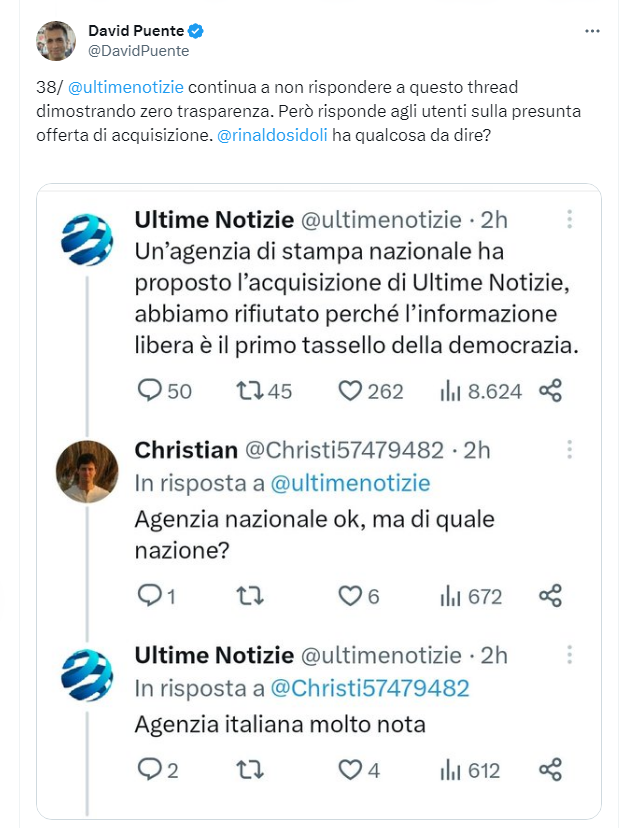Reply to the 'Agenzia italiana molto nota' post
The width and height of the screenshot is (638, 828).
(149, 769)
